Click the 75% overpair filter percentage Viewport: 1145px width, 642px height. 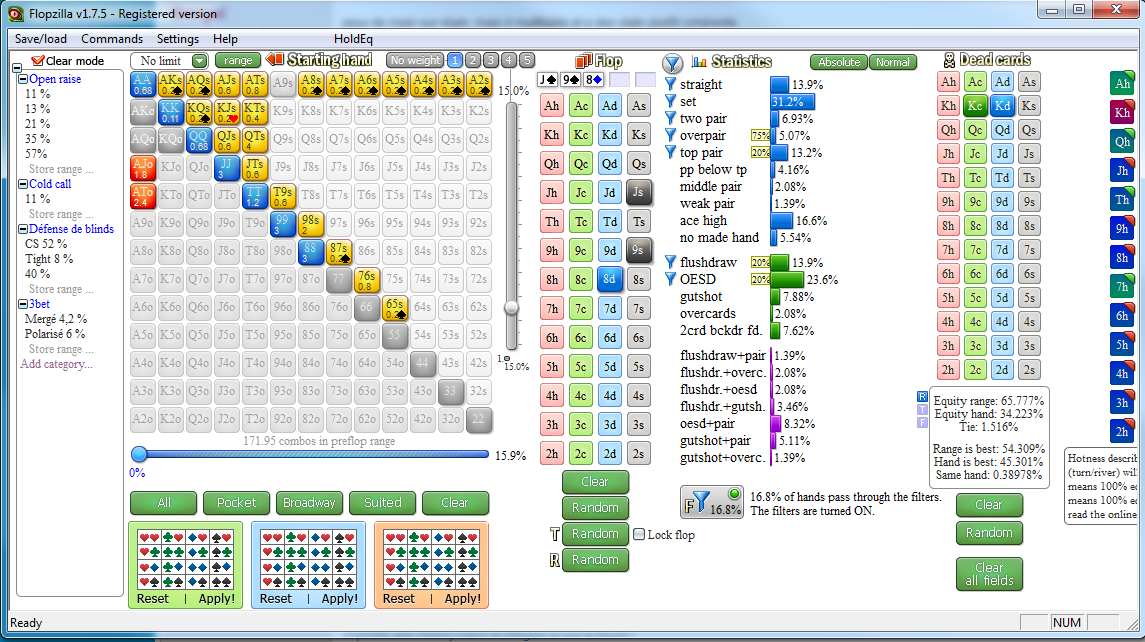point(760,135)
